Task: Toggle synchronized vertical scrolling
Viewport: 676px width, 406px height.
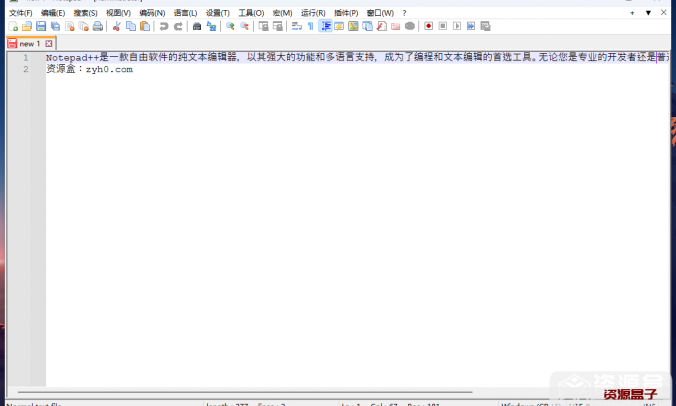Action: tap(263, 26)
